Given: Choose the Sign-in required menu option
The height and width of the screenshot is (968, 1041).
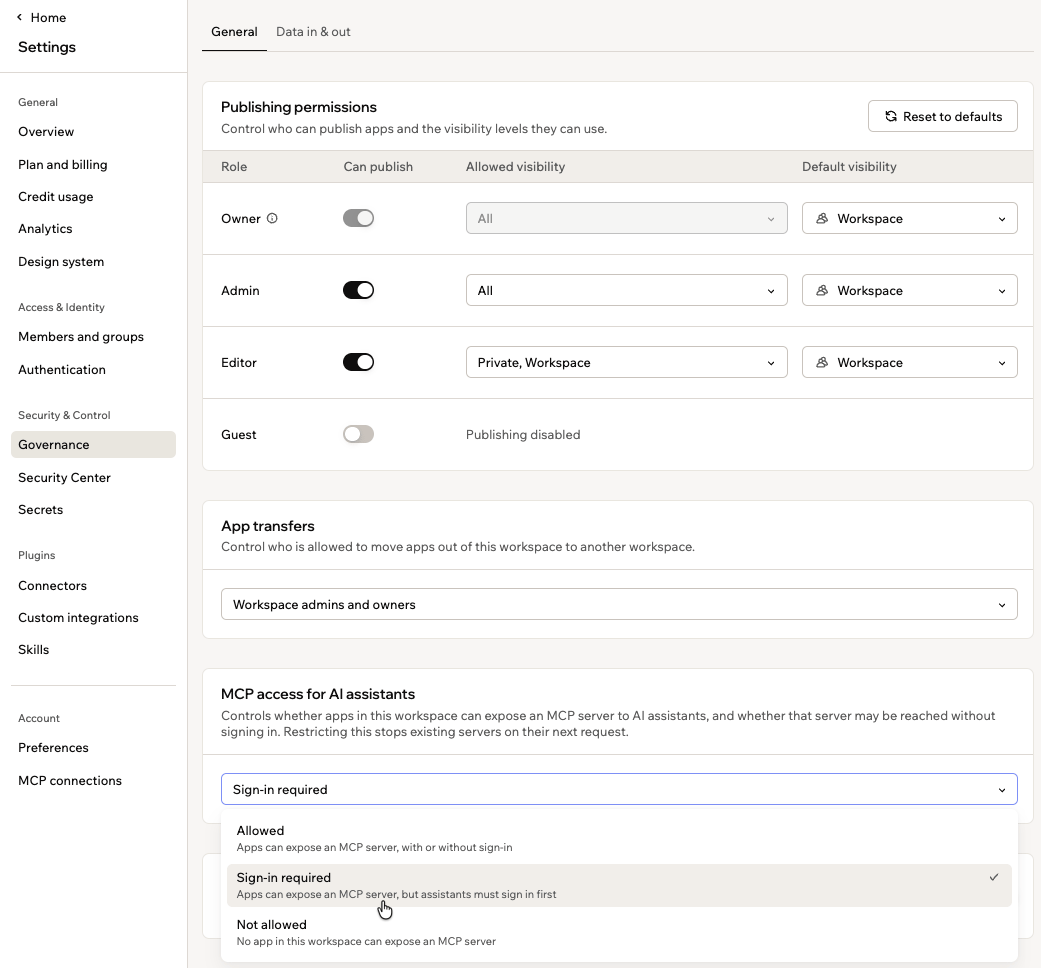Looking at the screenshot, I should [619, 885].
